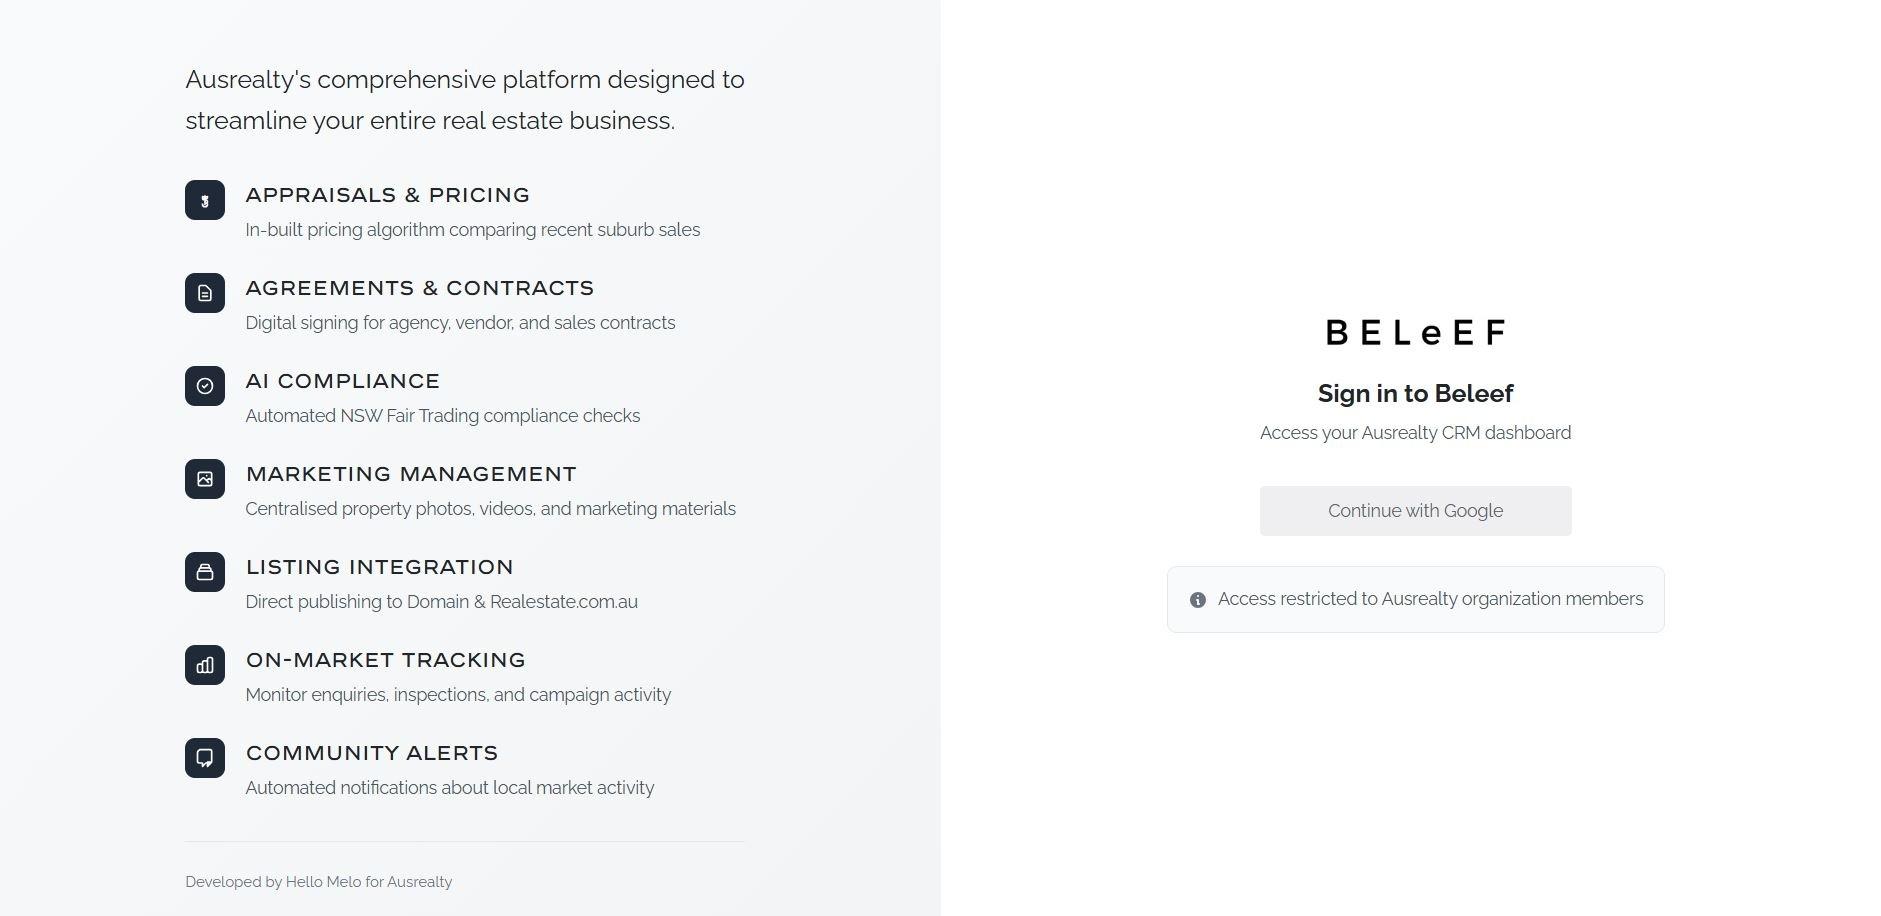Click the Community Alerts heading
This screenshot has height=916, width=1881.
[x=371, y=753]
